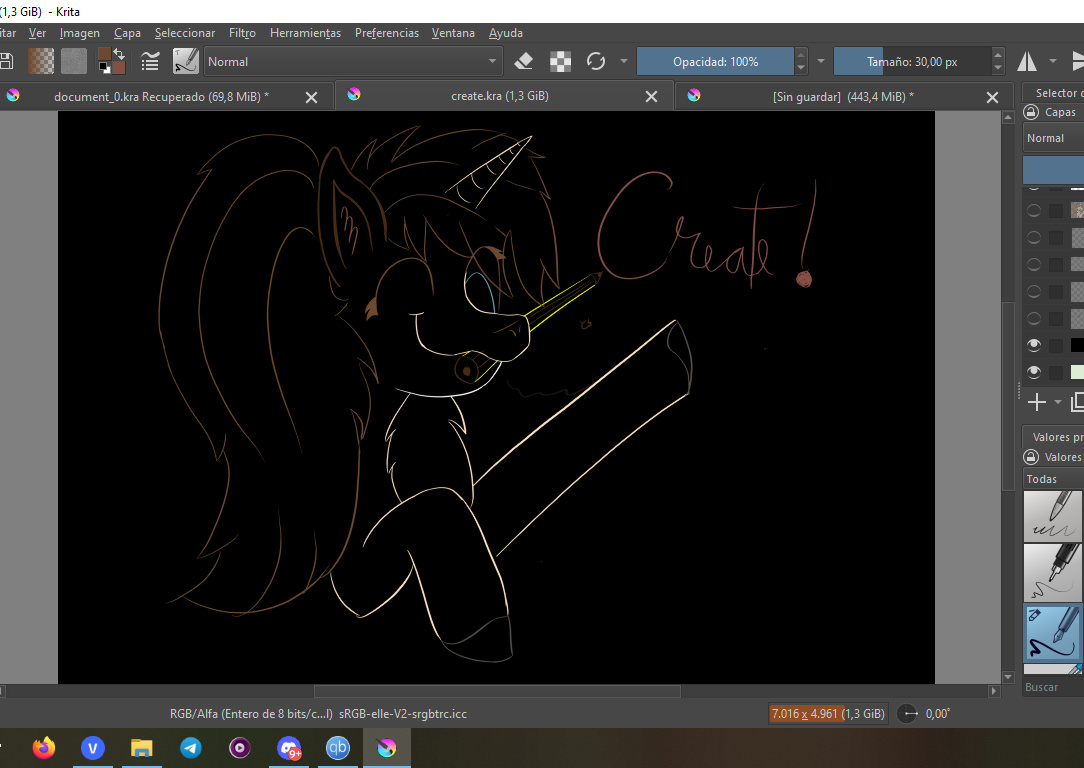1084x768 pixels.
Task: Click the duplicate layer icon beside the plus
Action: coord(1076,402)
